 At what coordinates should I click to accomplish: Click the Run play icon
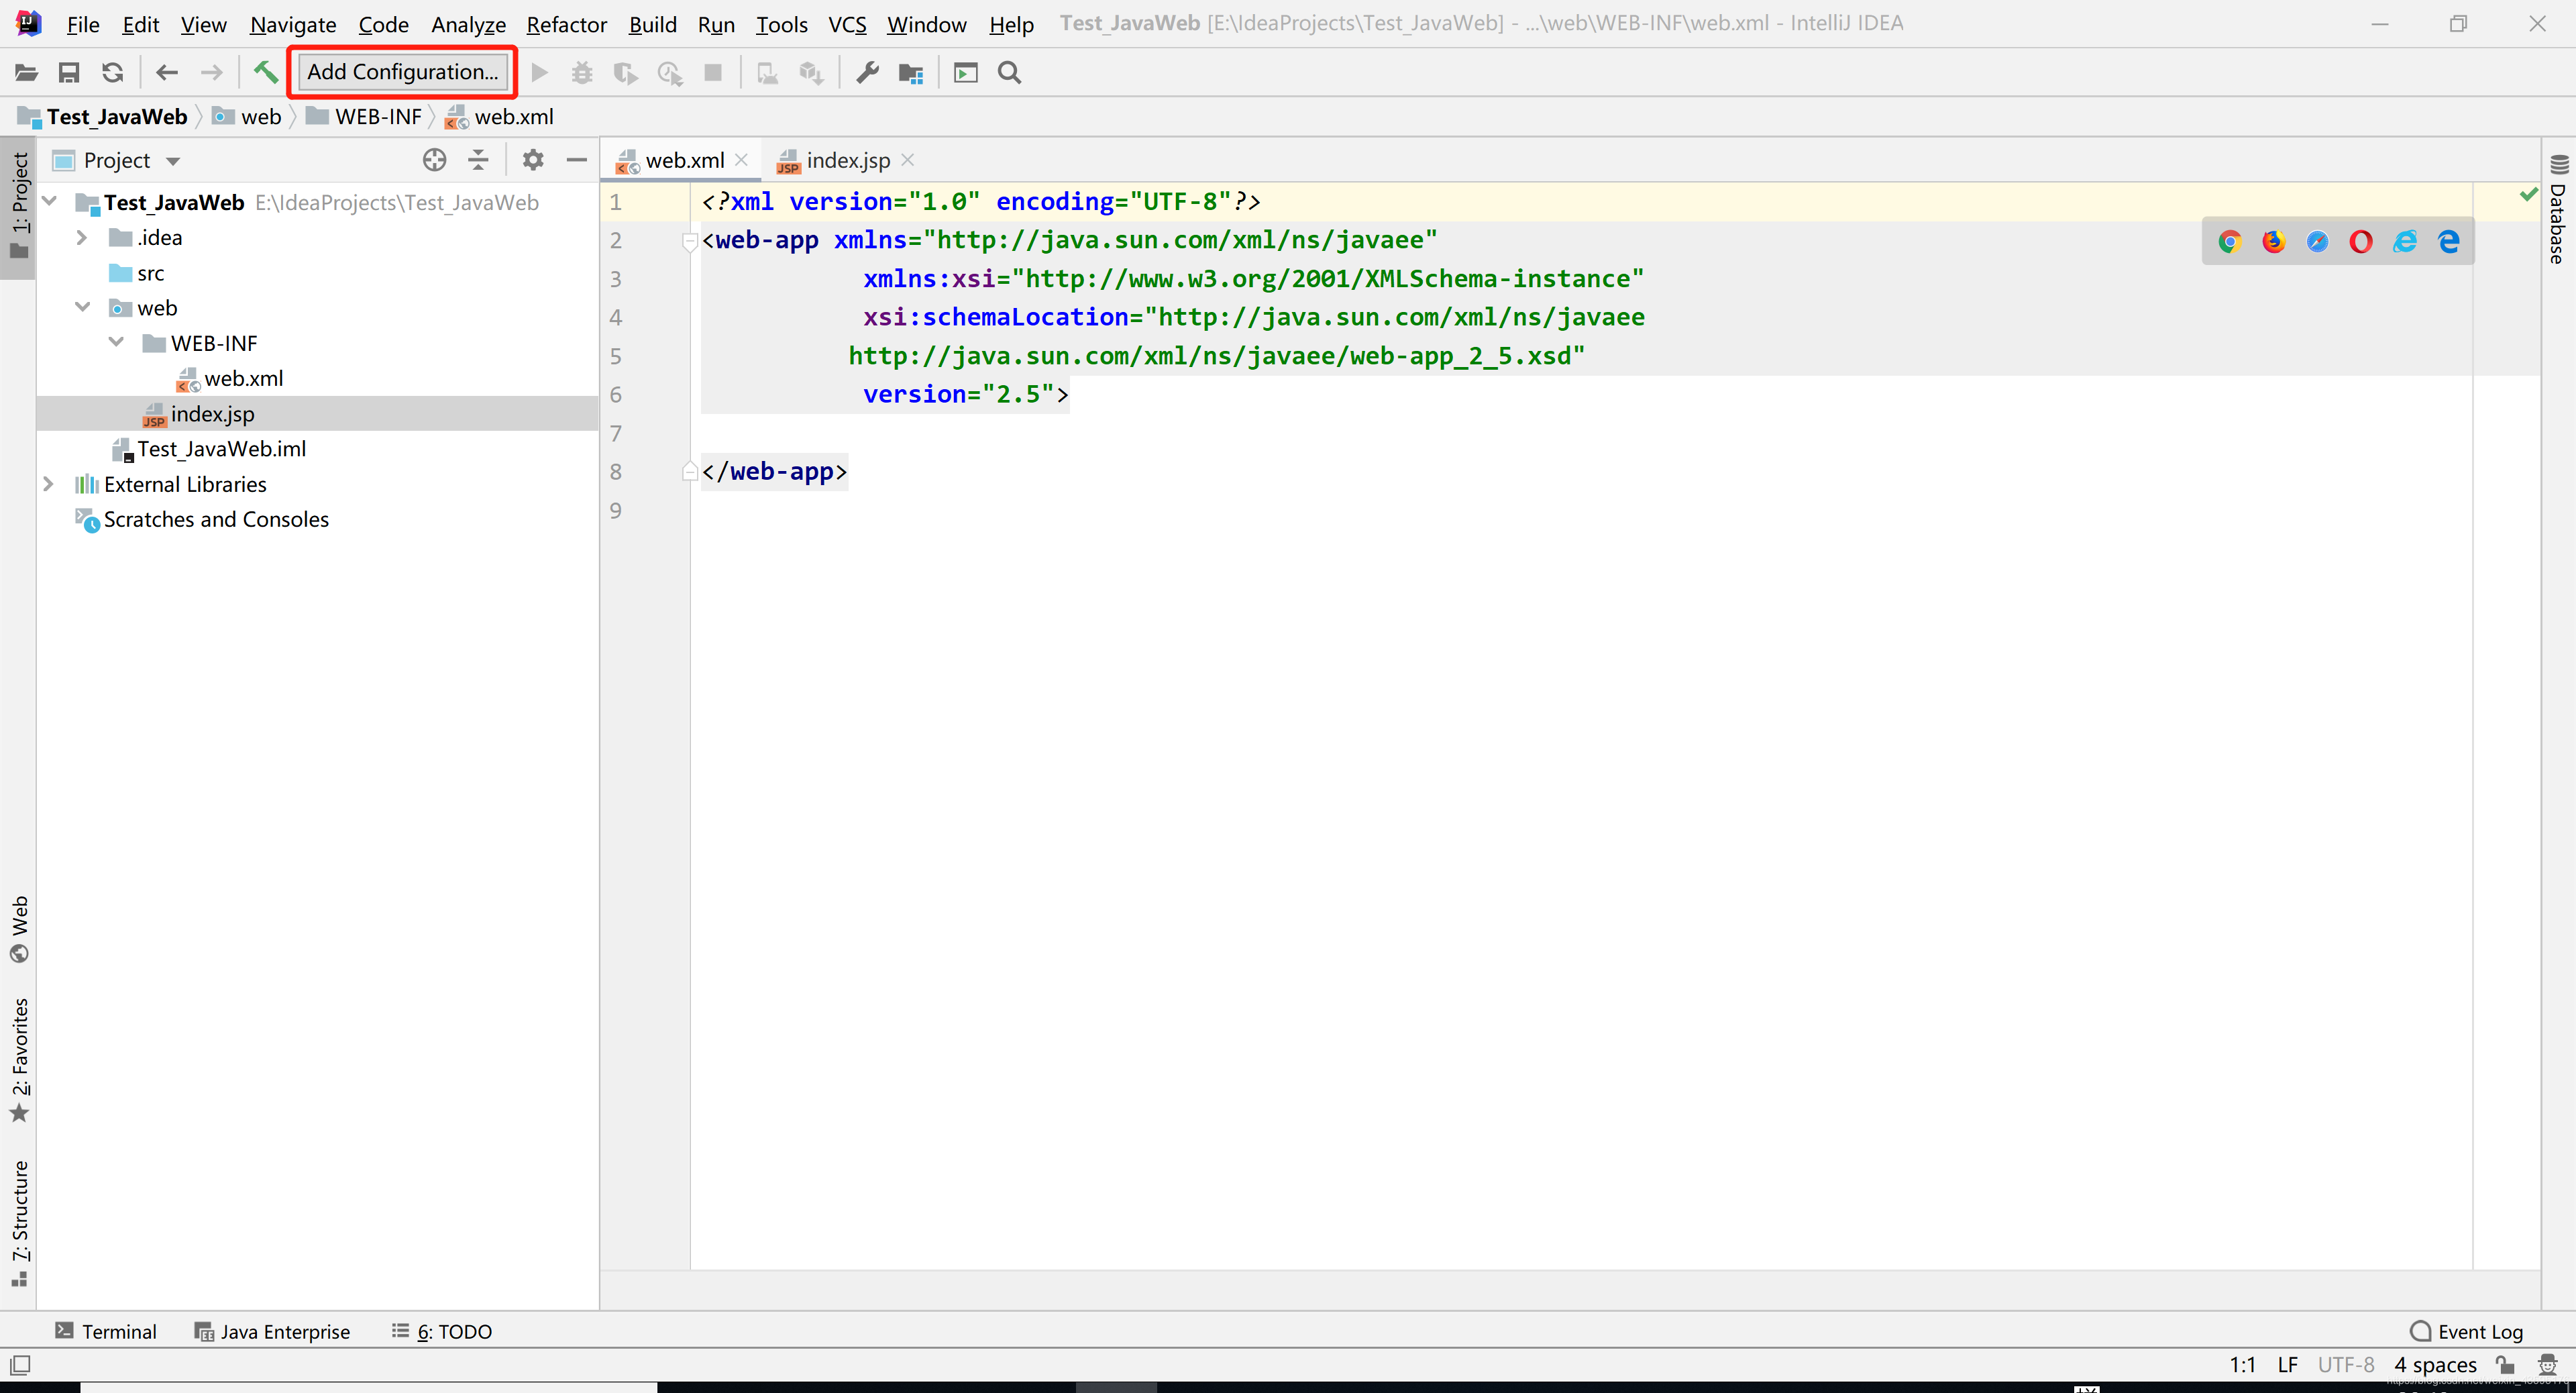coord(539,72)
